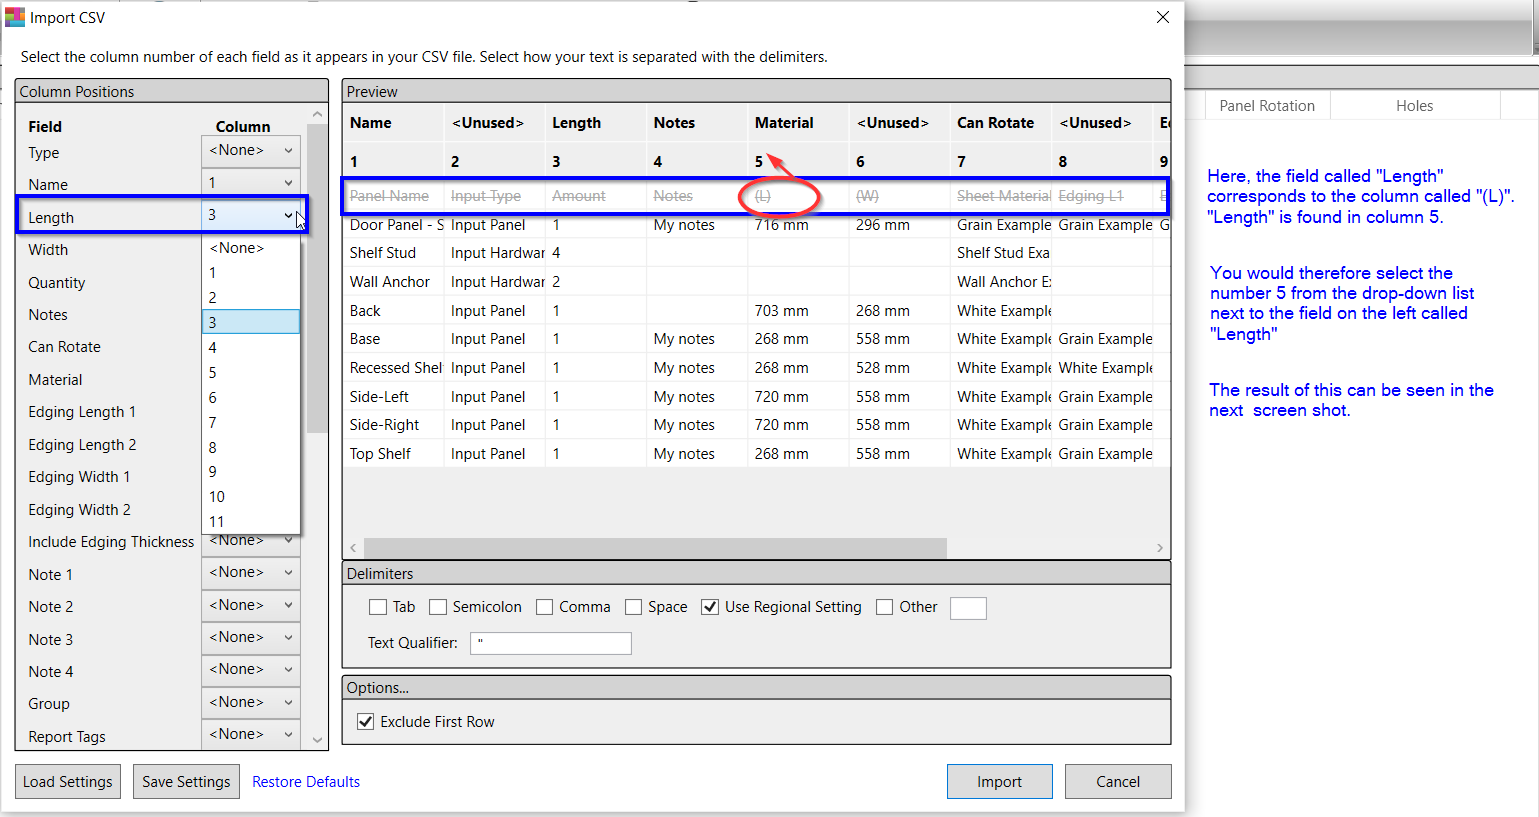Viewport: 1539px width, 817px height.
Task: Uncheck Use Regional Setting
Action: (x=710, y=607)
